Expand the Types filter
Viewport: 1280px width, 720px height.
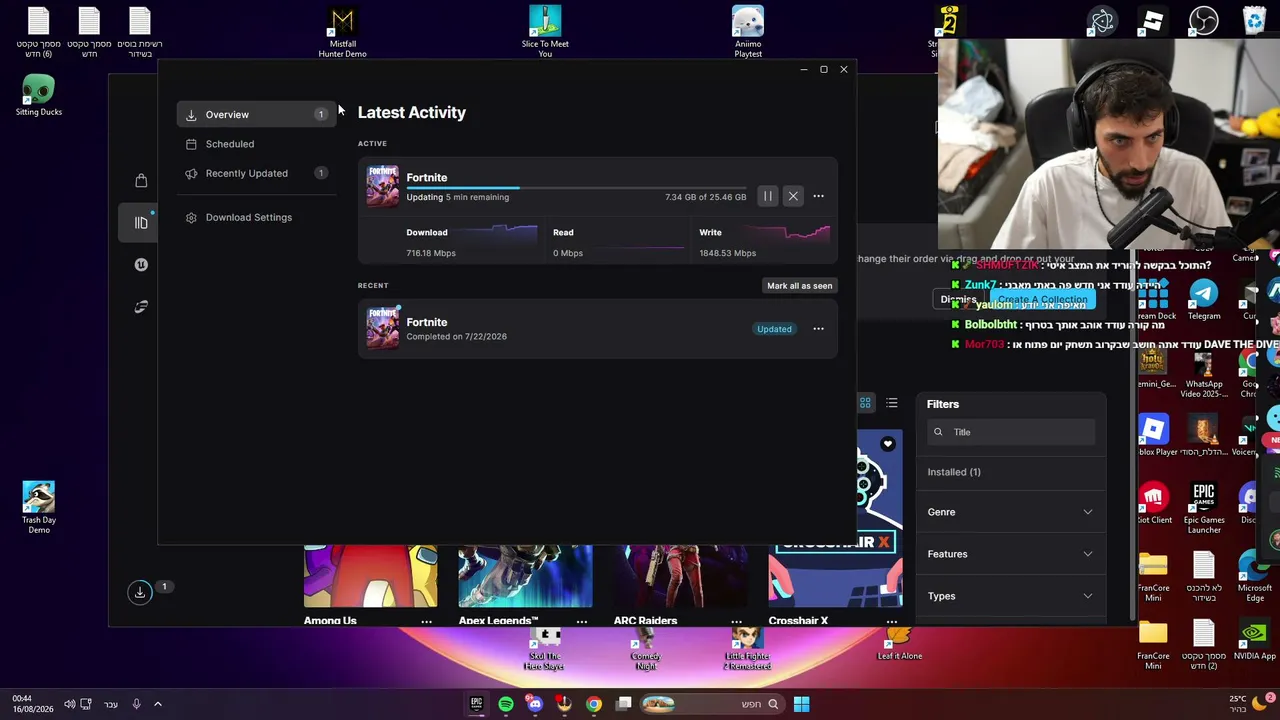click(1010, 596)
